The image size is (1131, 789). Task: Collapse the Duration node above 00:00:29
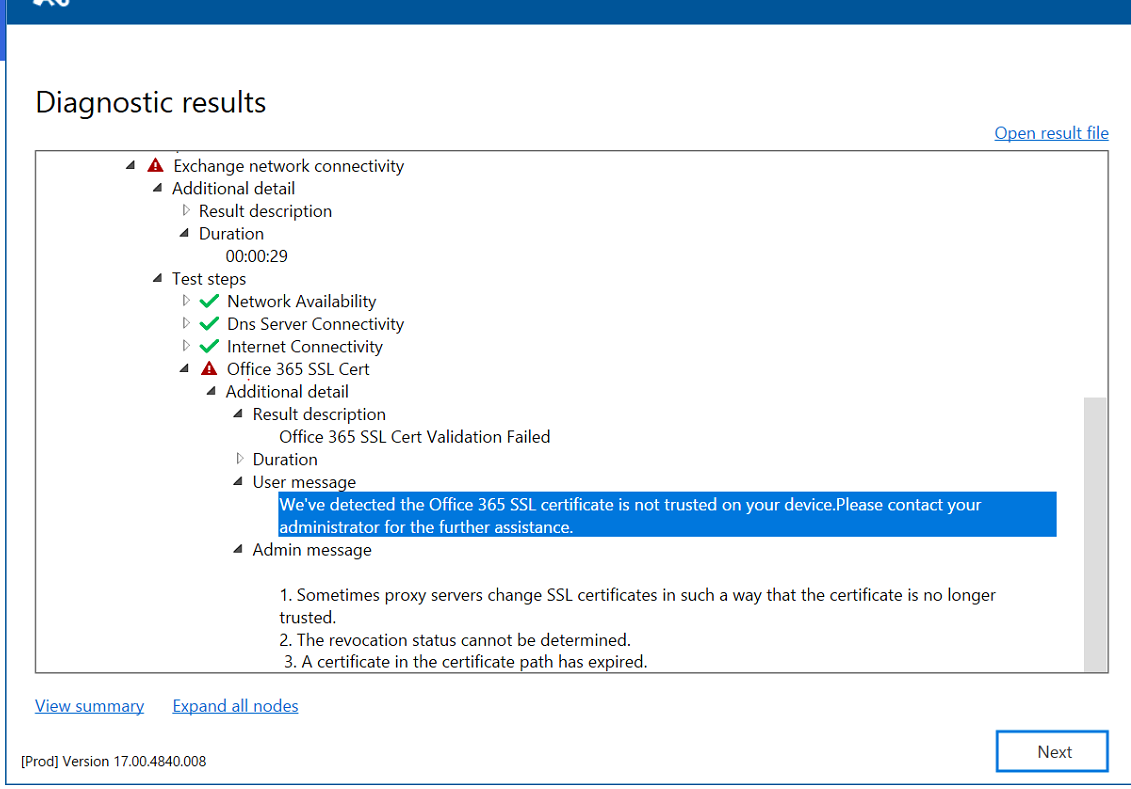[184, 233]
